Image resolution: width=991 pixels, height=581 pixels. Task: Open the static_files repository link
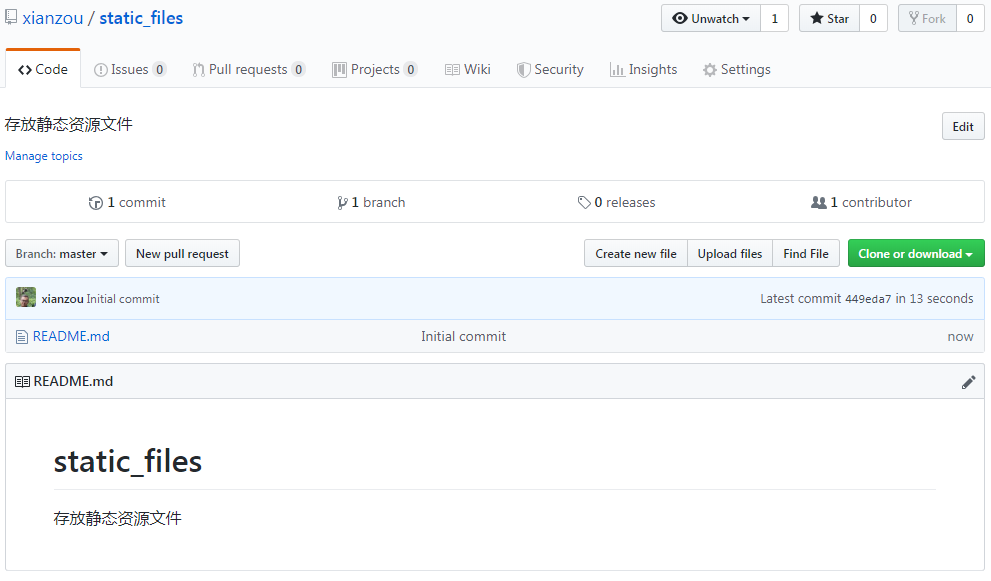tap(141, 18)
